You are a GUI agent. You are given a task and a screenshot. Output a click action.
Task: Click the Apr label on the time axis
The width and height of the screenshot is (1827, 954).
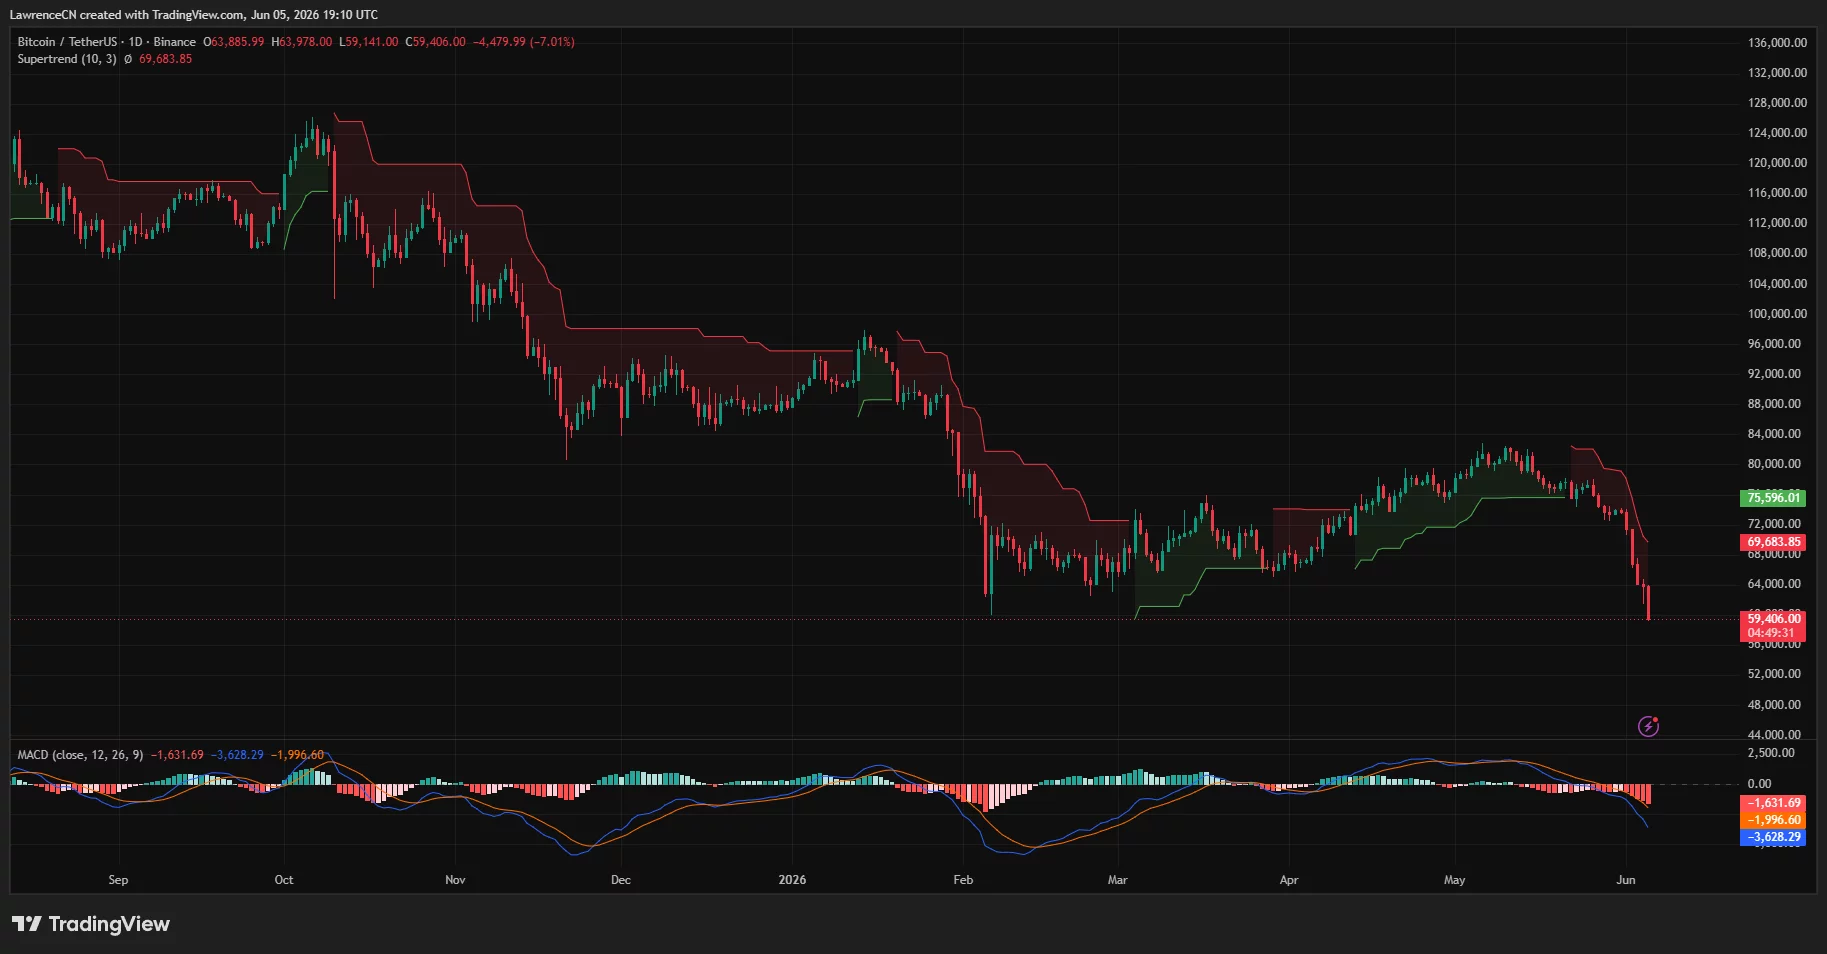(x=1289, y=880)
